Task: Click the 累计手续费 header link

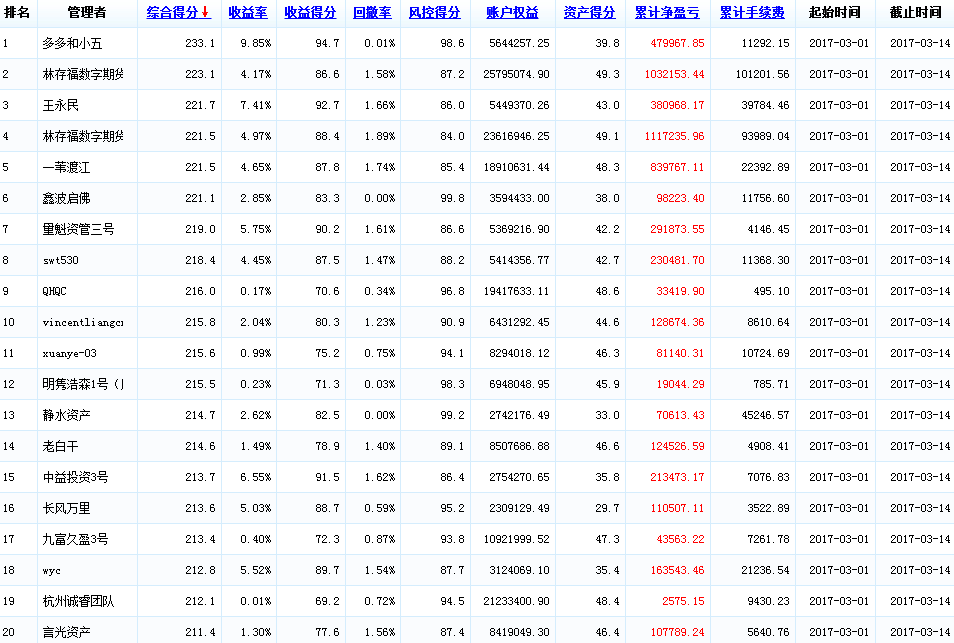Action: [x=753, y=12]
